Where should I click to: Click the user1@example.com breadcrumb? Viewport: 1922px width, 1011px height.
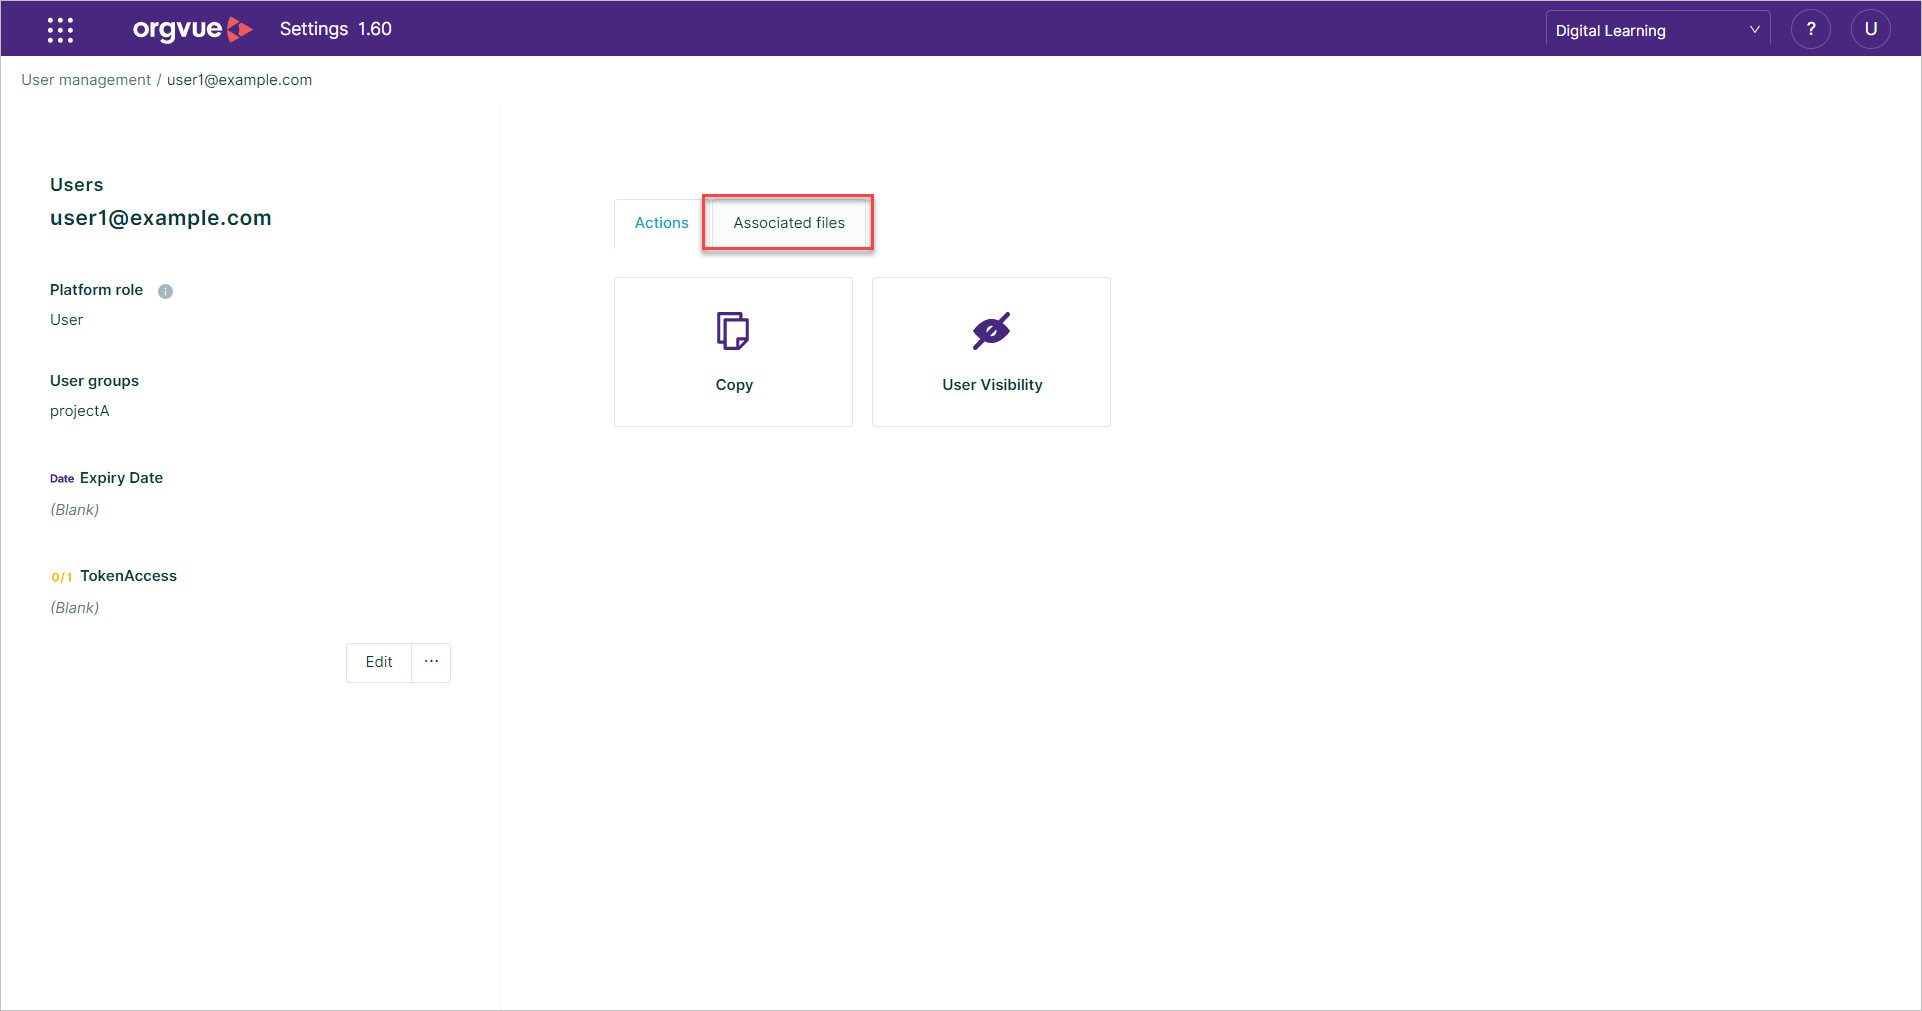240,80
